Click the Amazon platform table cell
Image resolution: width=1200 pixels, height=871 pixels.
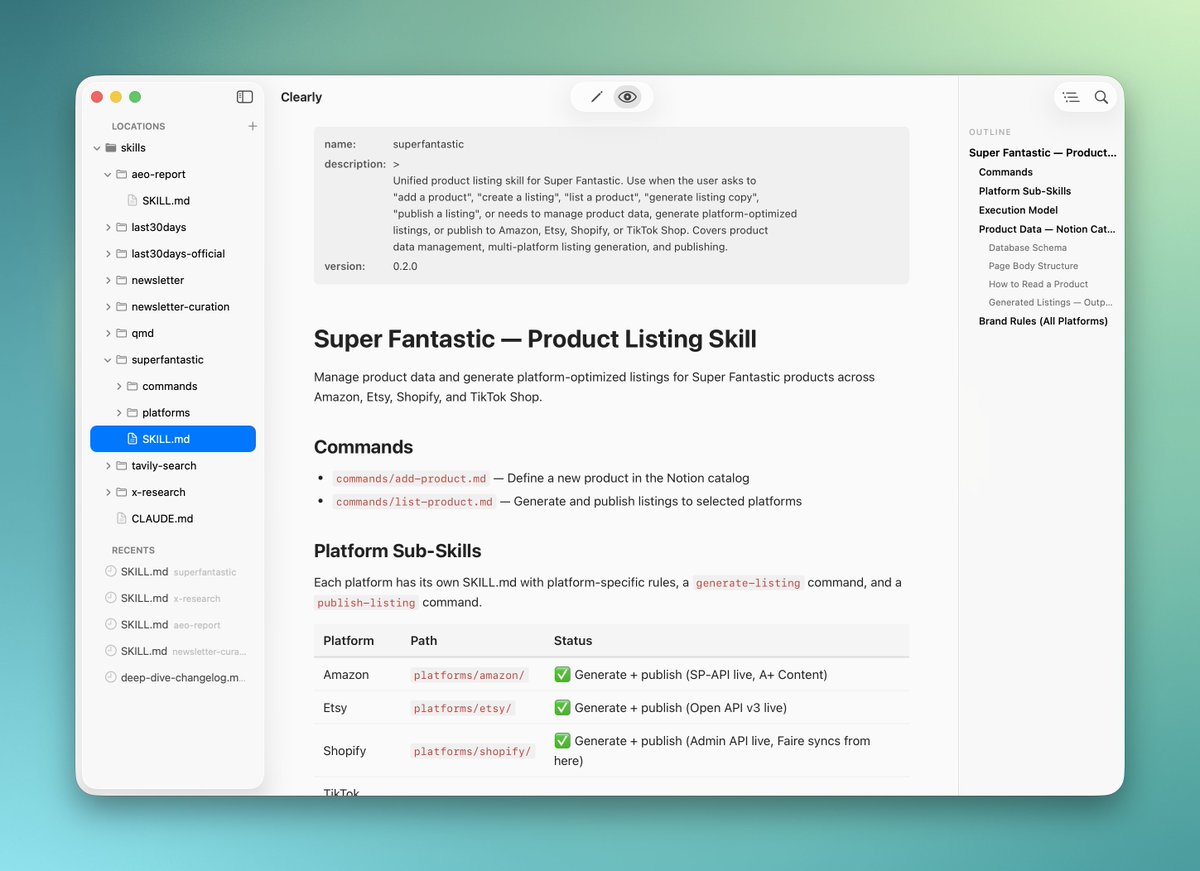[346, 675]
